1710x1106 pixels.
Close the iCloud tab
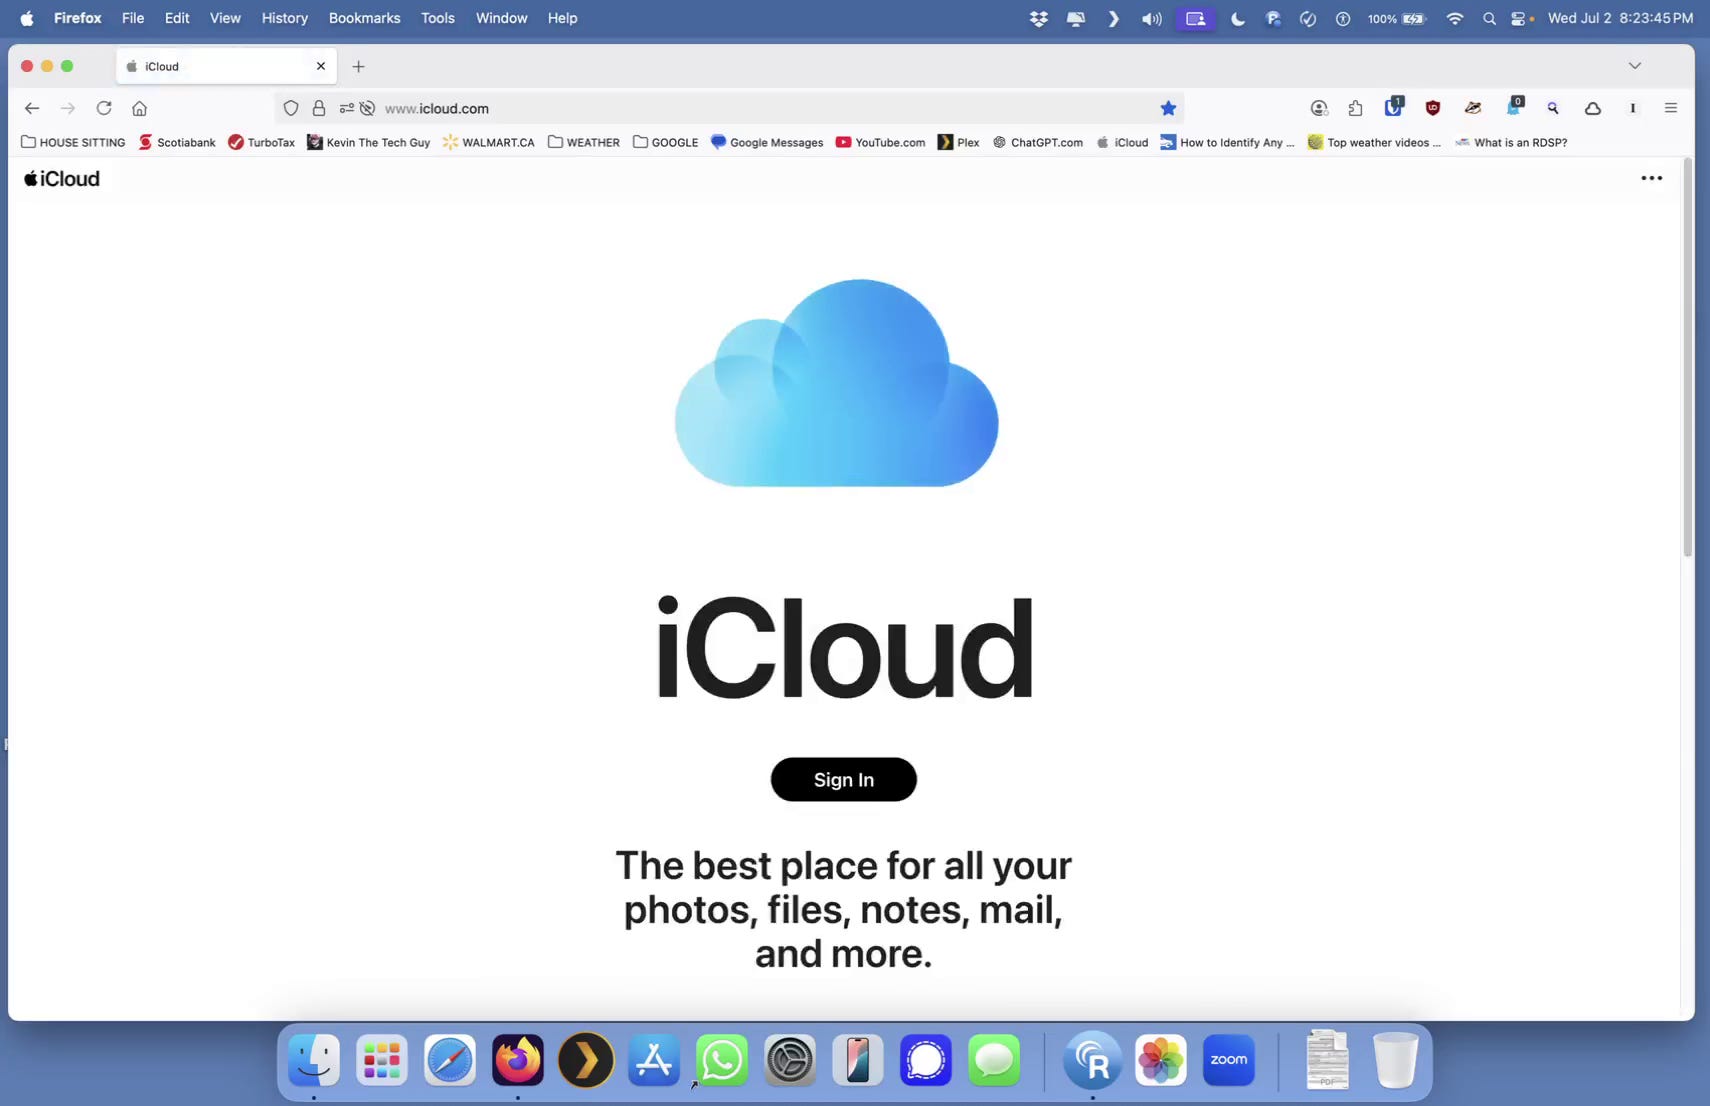[321, 66]
